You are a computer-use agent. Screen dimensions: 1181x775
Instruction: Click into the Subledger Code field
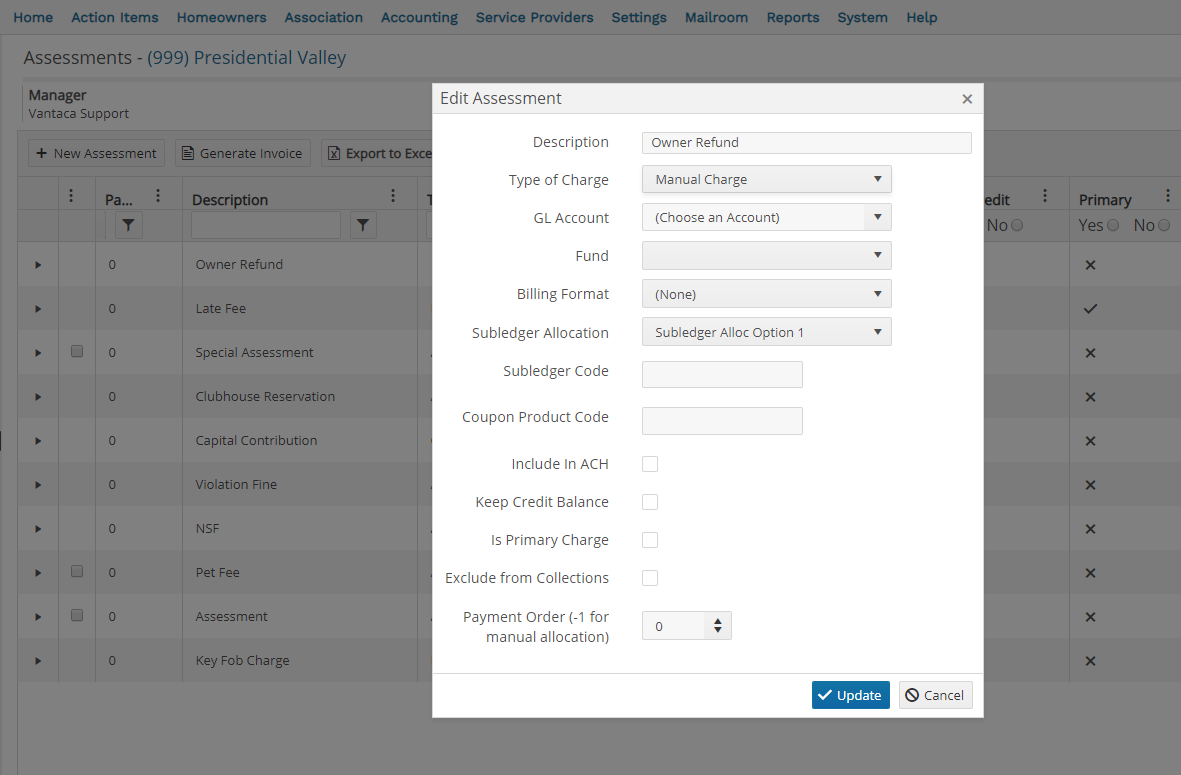pyautogui.click(x=722, y=375)
